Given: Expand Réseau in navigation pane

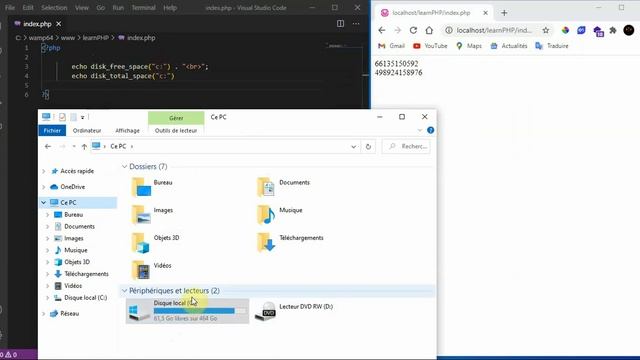Looking at the screenshot, I should coord(44,313).
